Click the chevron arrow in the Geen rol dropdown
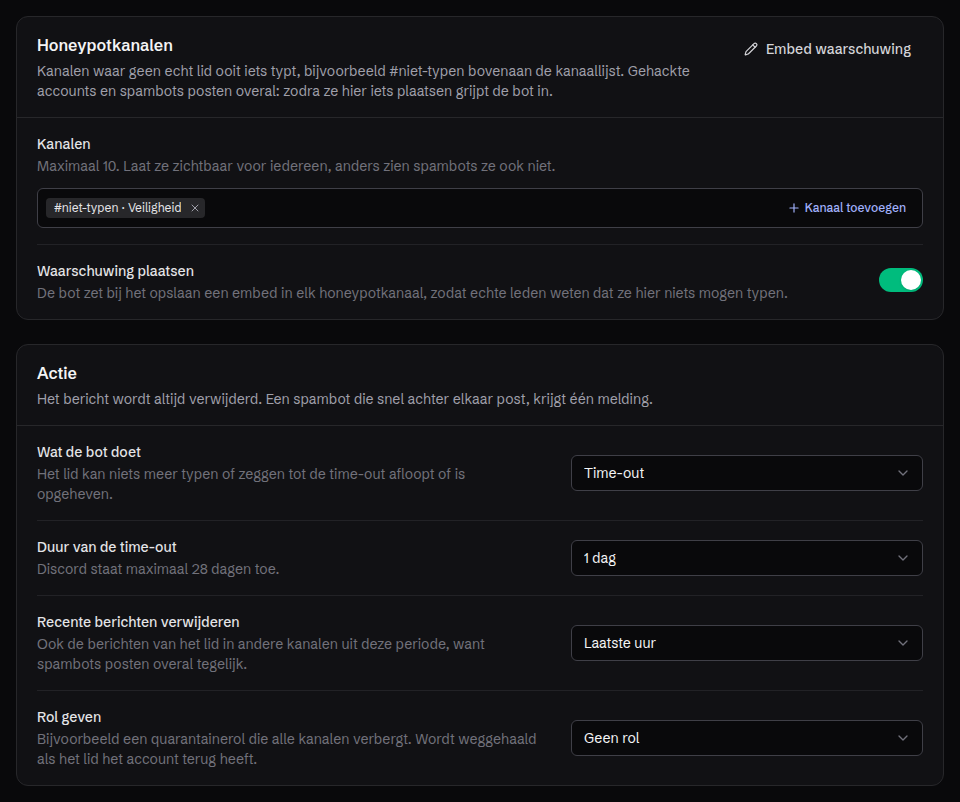Screen dimensions: 960x802 coord(903,738)
